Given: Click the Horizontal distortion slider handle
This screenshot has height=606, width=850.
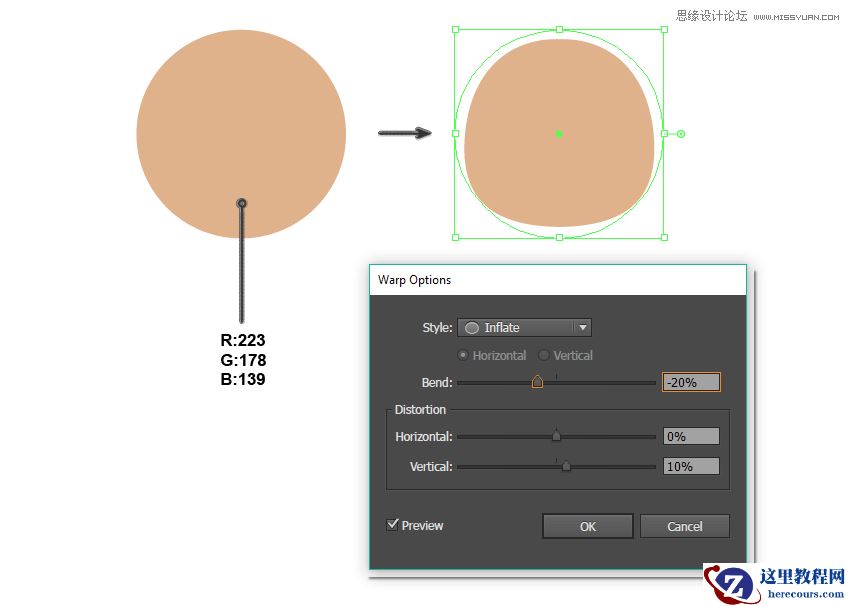Looking at the screenshot, I should tap(556, 435).
